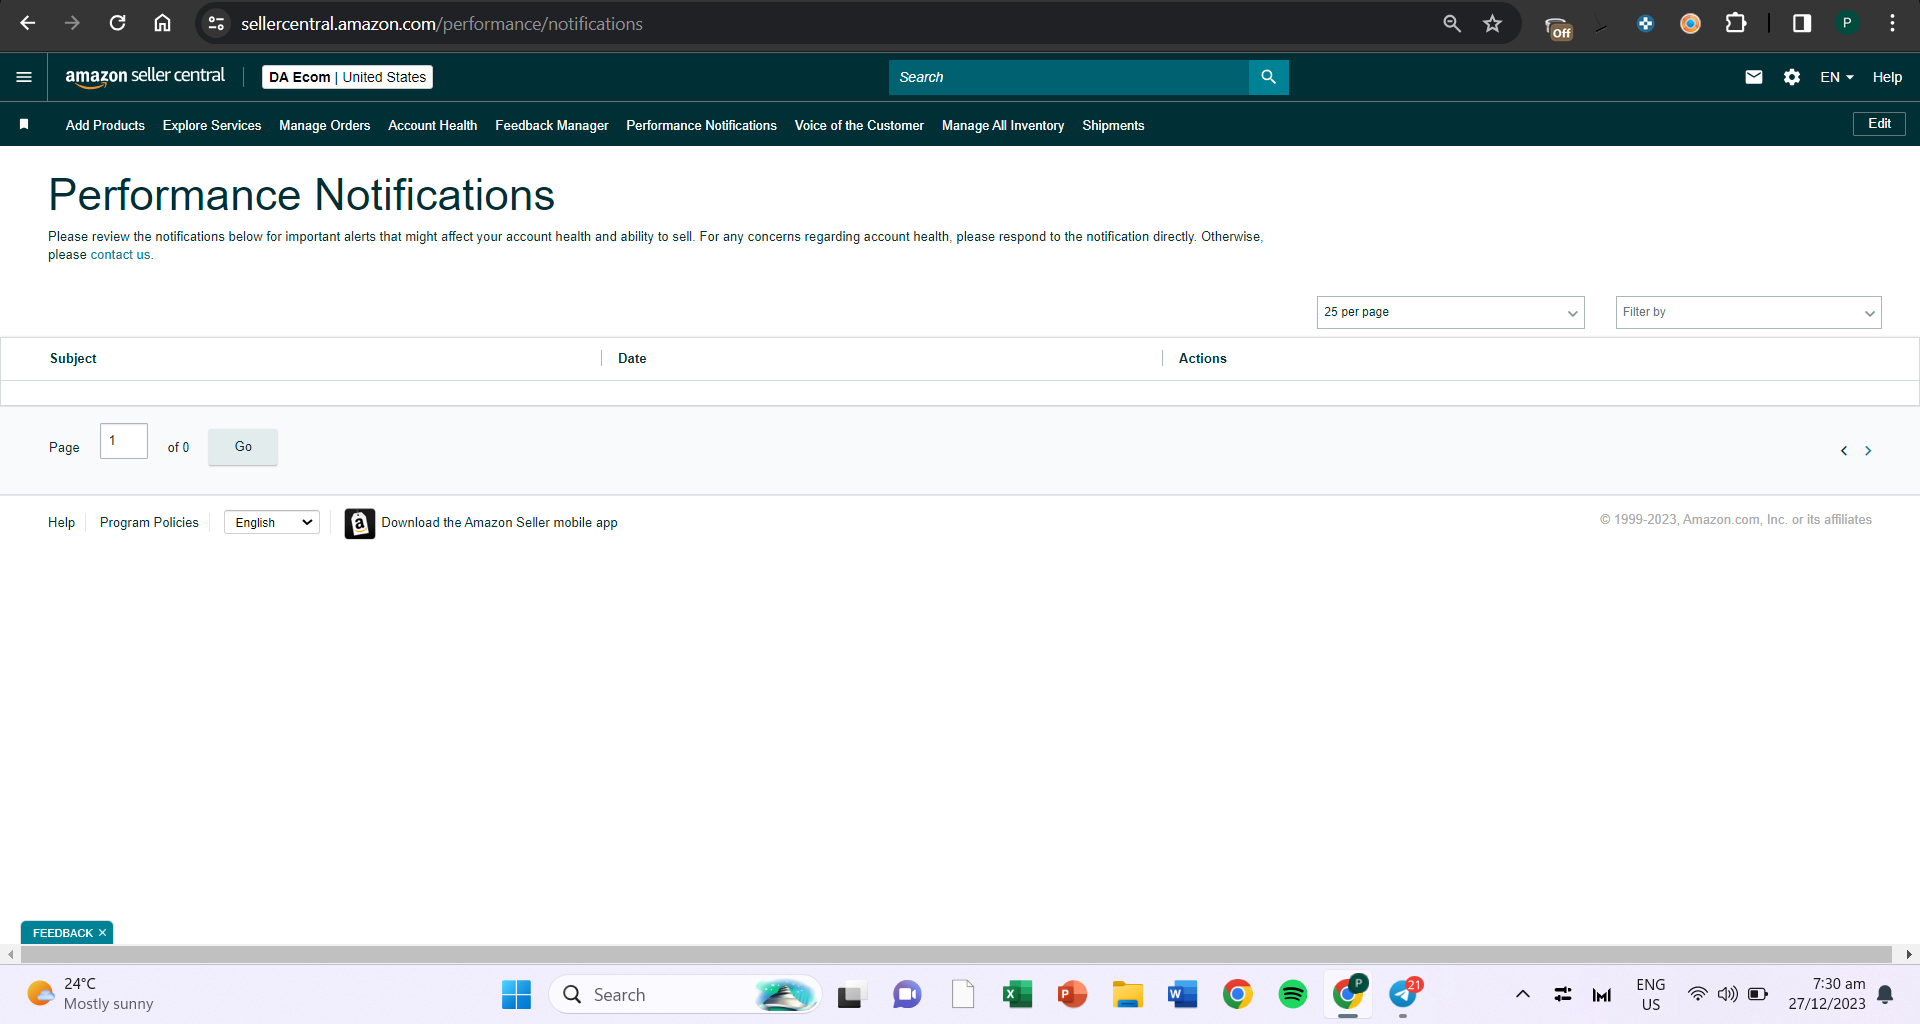Click the Edit button in the nav bar
The height and width of the screenshot is (1024, 1920).
[1879, 124]
